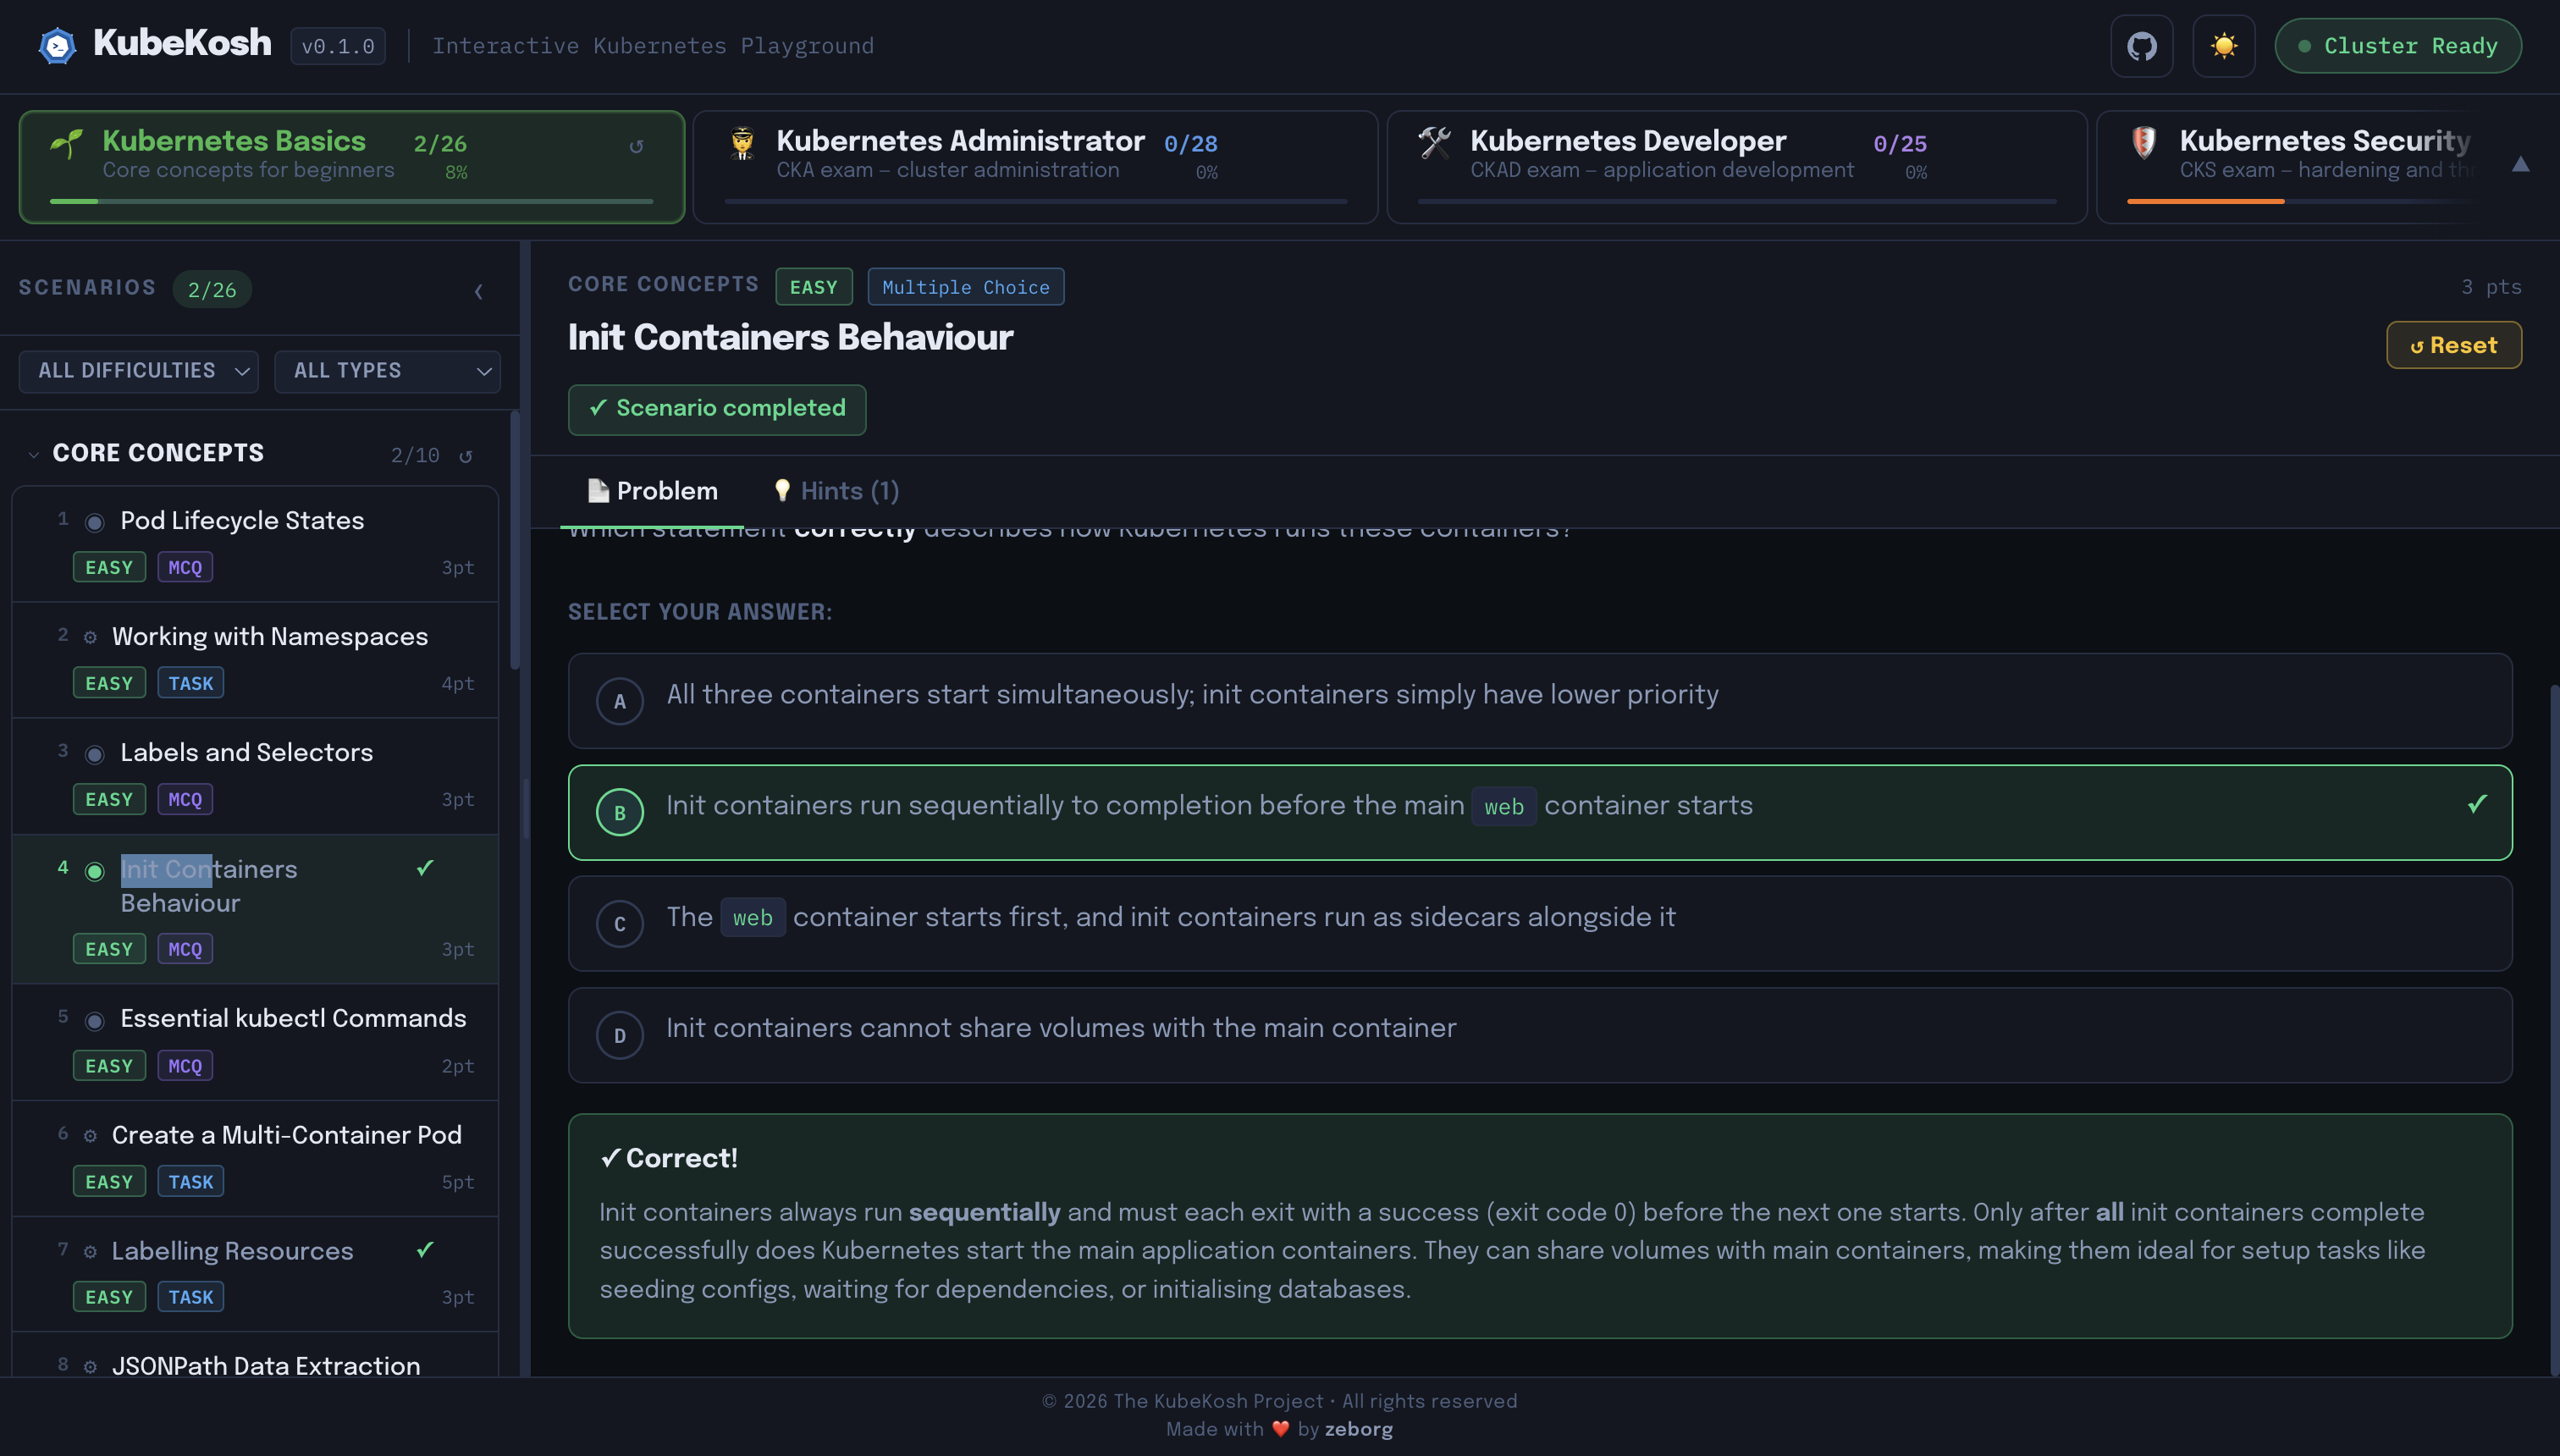Click the KubeKosh logo icon
The height and width of the screenshot is (1456, 2560).
[x=57, y=45]
